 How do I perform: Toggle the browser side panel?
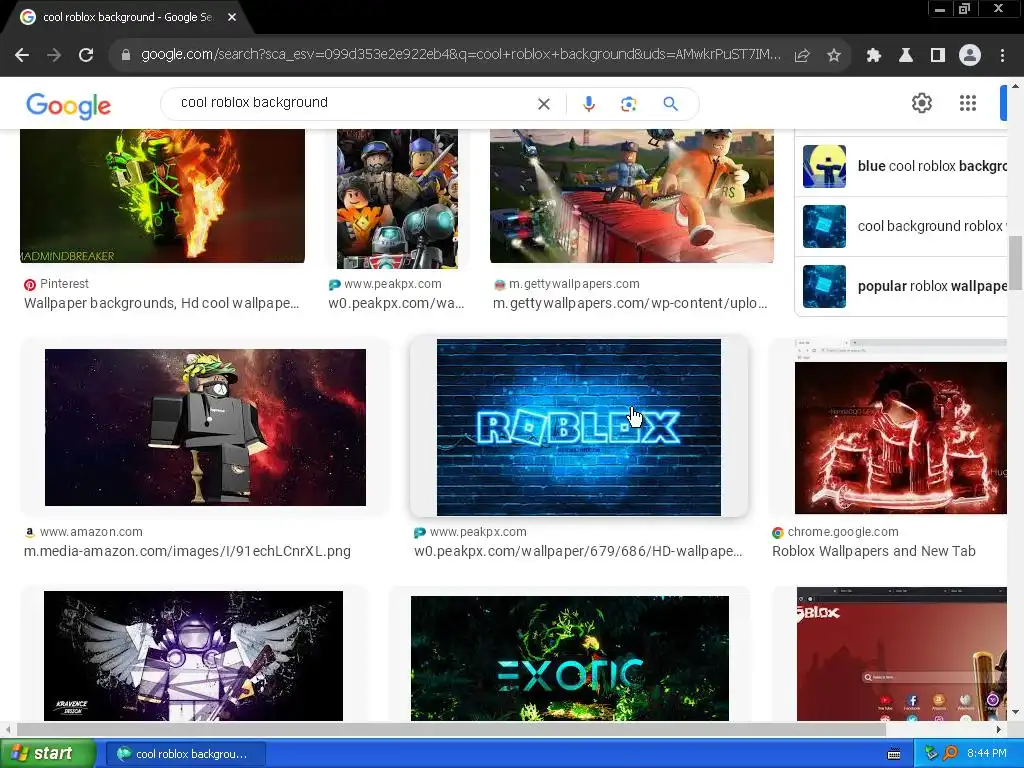(x=938, y=56)
